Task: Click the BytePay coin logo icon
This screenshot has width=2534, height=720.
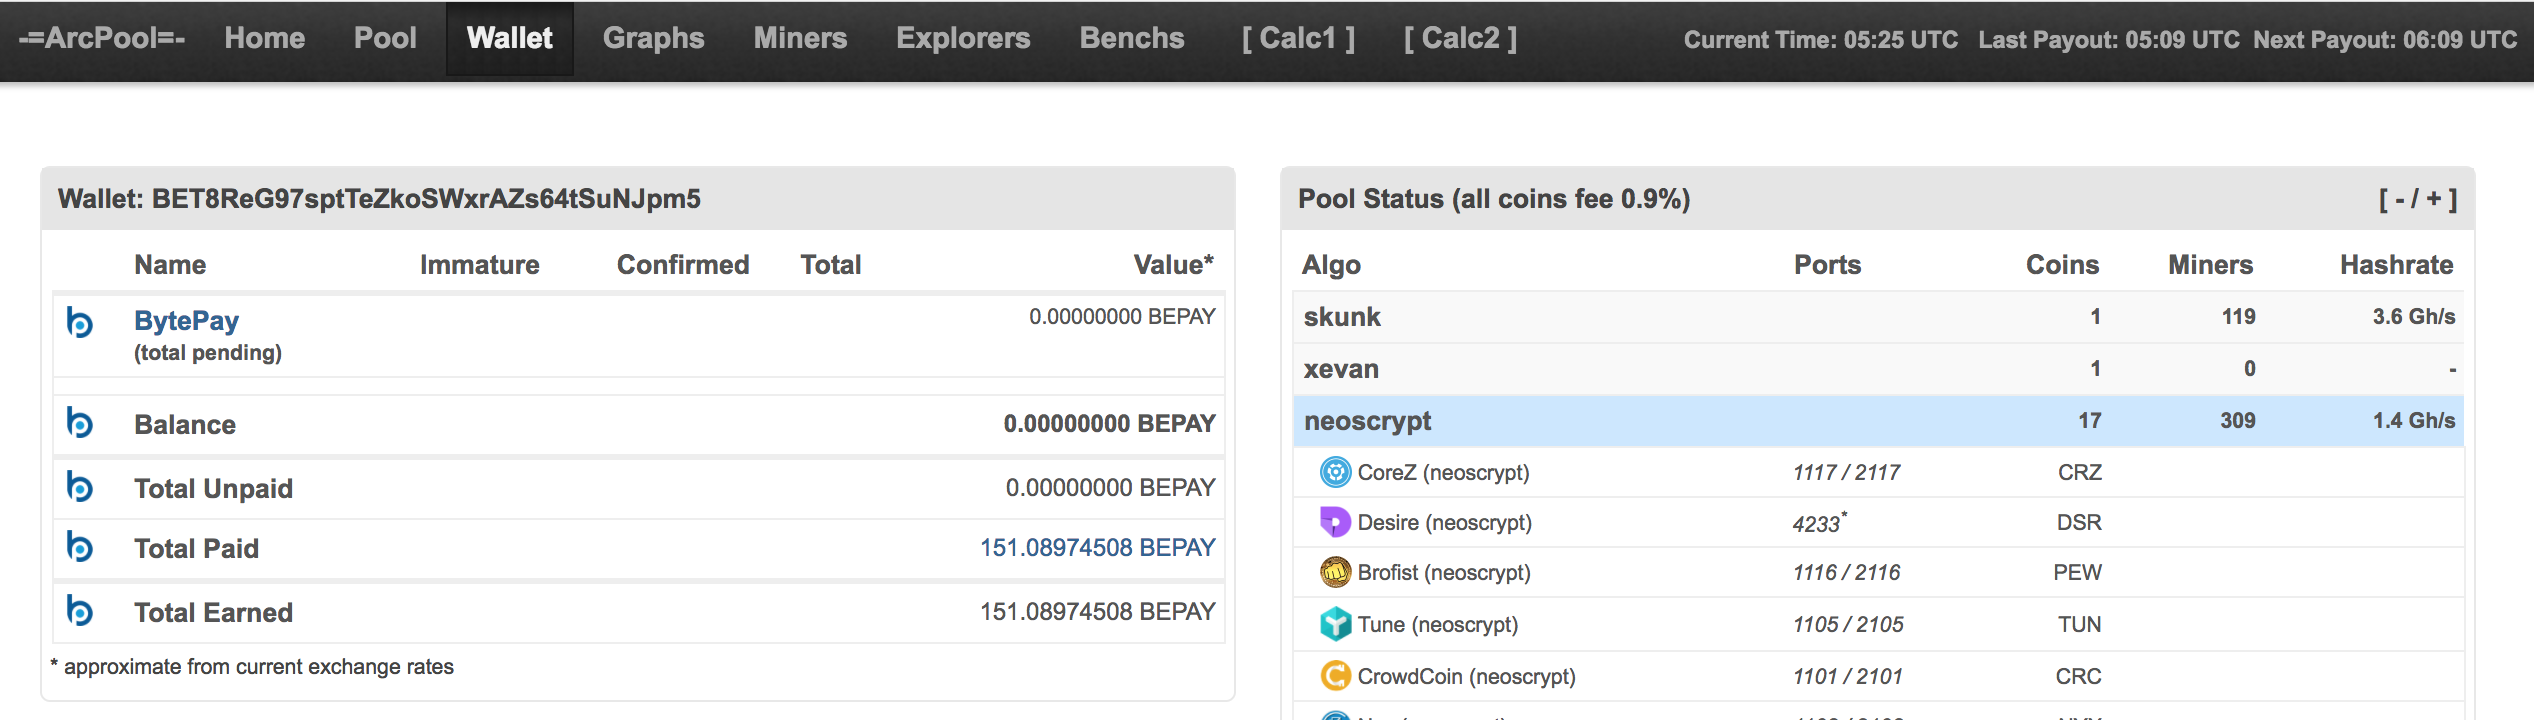Action: (x=79, y=323)
